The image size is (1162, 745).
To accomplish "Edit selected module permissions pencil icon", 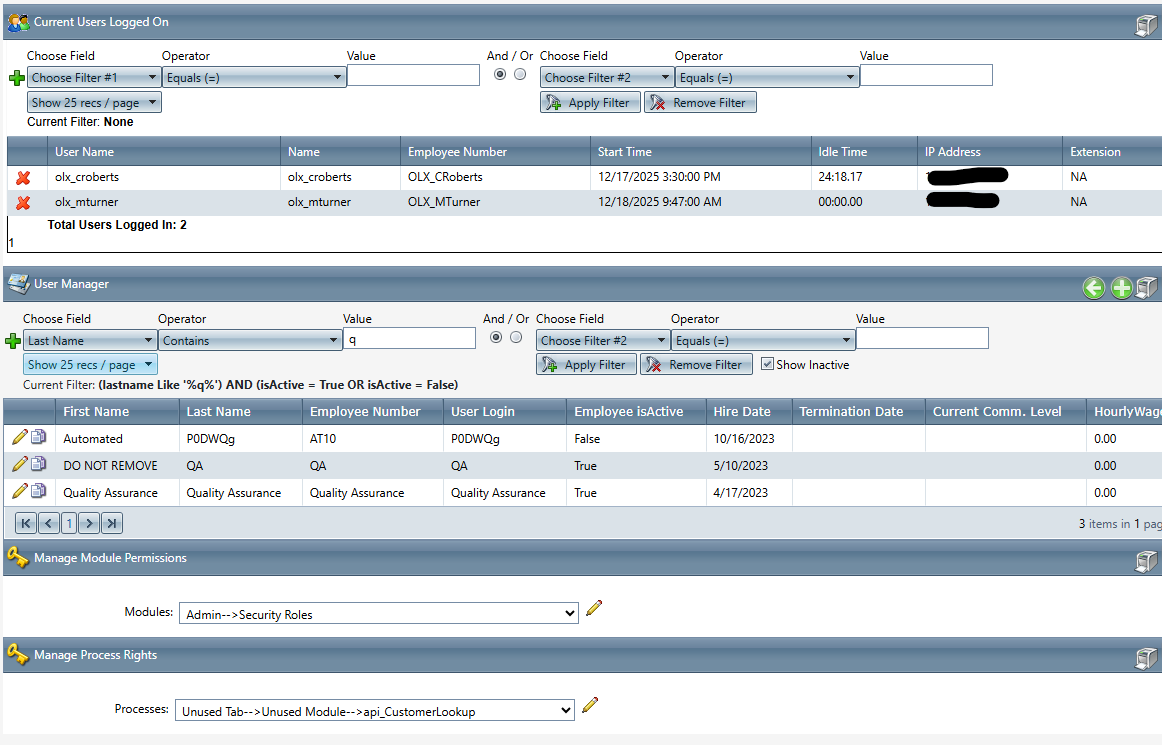I will [594, 608].
